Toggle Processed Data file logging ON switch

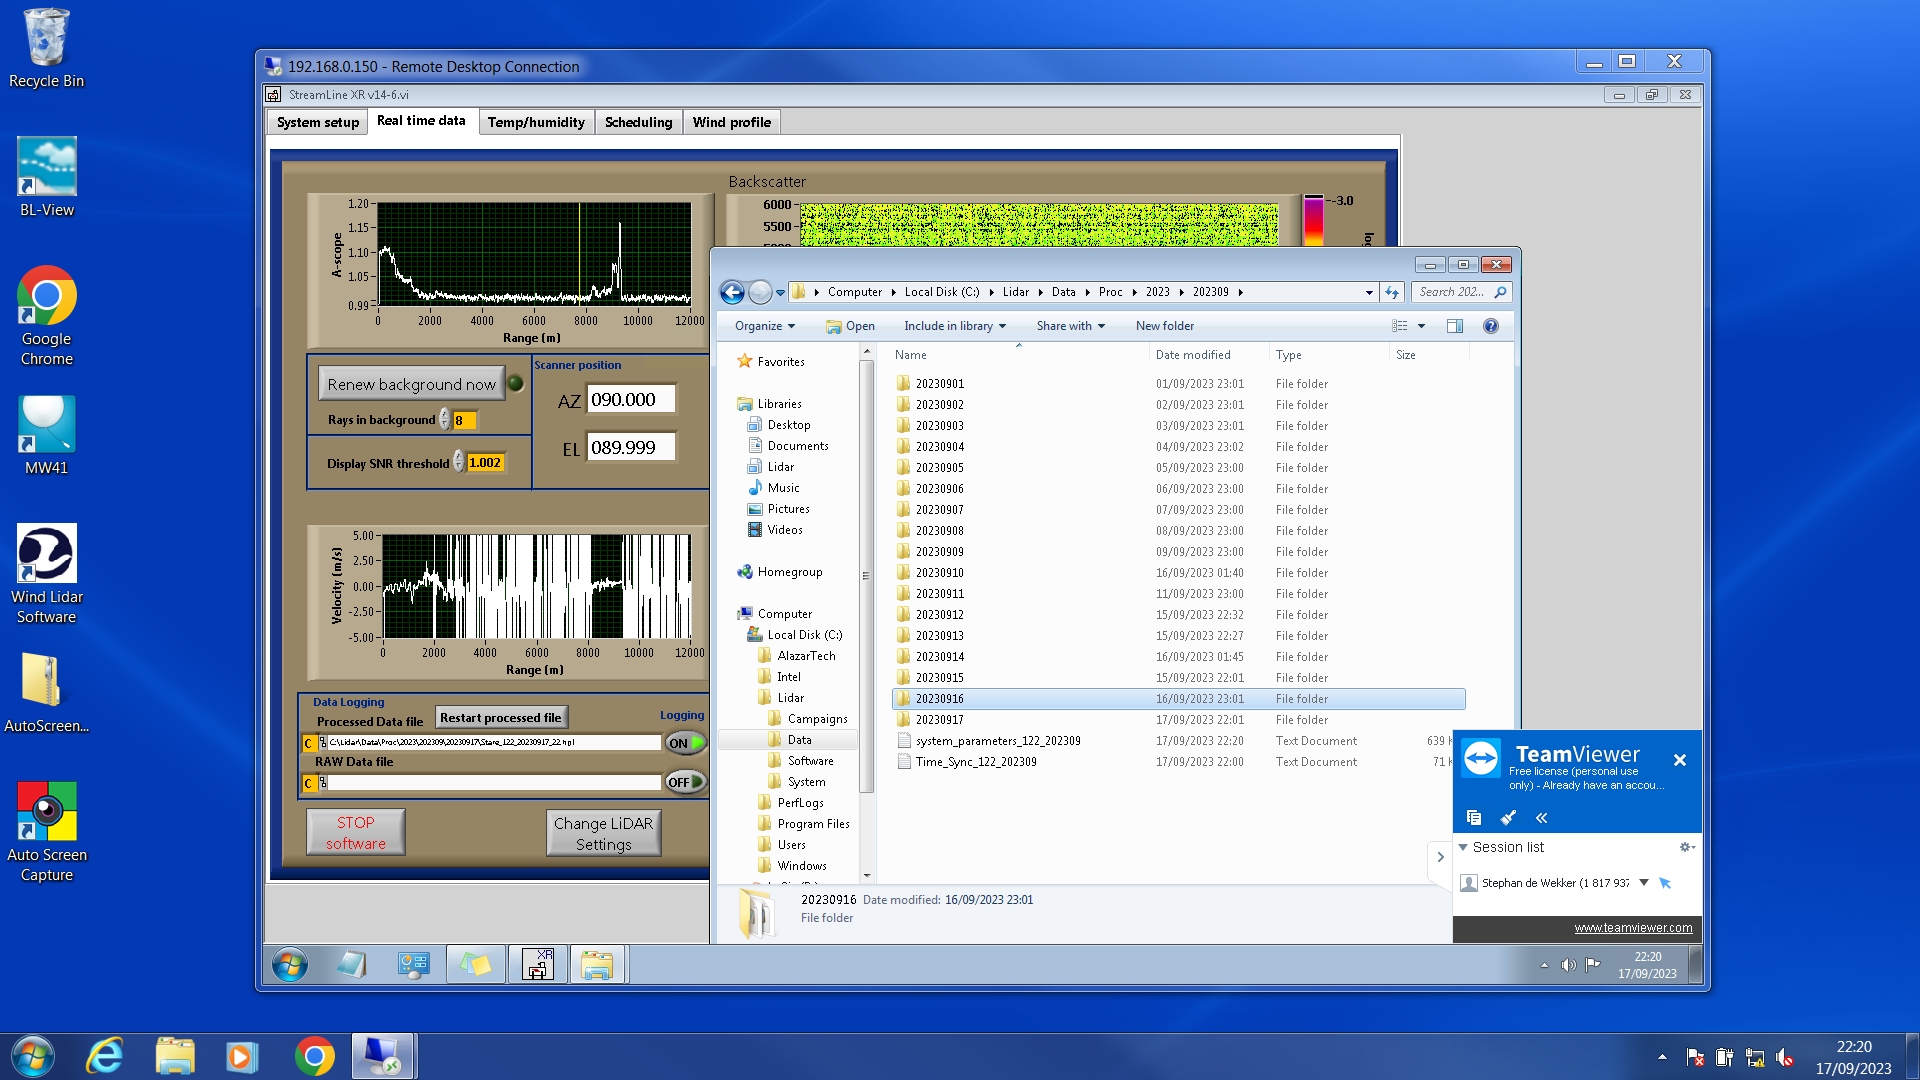tap(685, 743)
